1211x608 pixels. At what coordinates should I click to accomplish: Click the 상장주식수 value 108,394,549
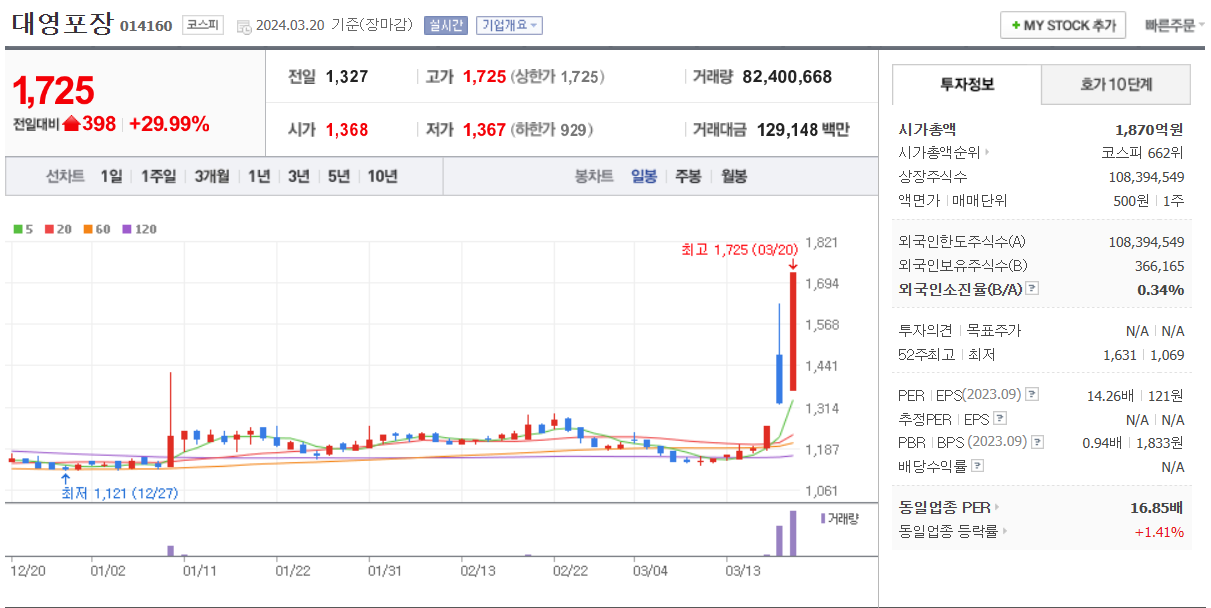click(1147, 177)
